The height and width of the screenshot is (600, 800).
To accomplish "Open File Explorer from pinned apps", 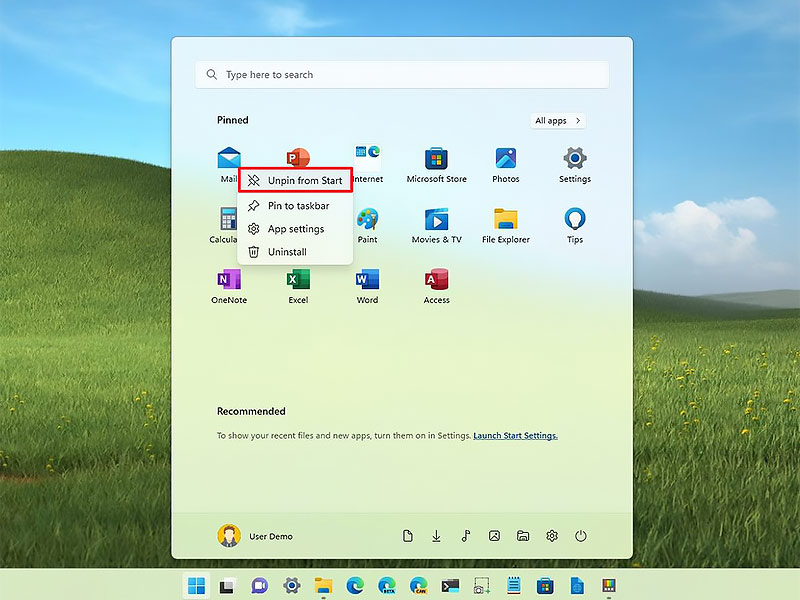I will (x=506, y=225).
